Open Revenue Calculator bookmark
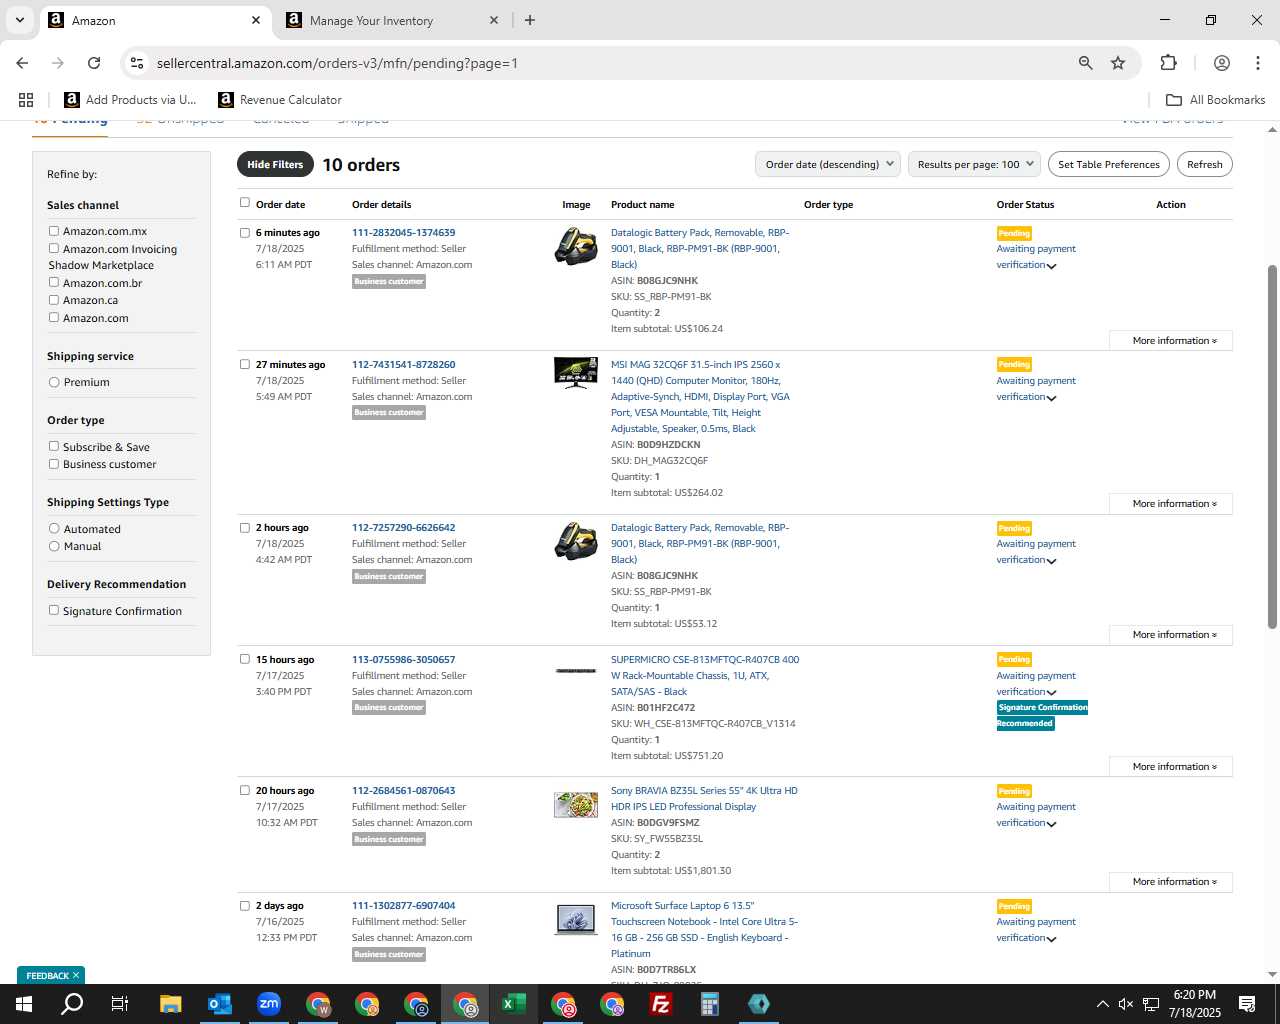The image size is (1280, 1024). (280, 100)
